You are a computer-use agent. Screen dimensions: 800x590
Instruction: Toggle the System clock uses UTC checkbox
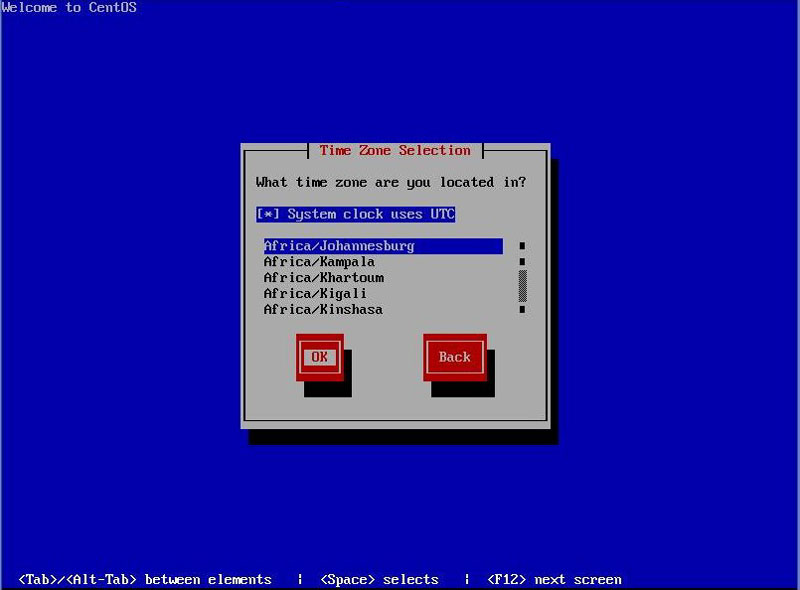pyautogui.click(x=355, y=214)
